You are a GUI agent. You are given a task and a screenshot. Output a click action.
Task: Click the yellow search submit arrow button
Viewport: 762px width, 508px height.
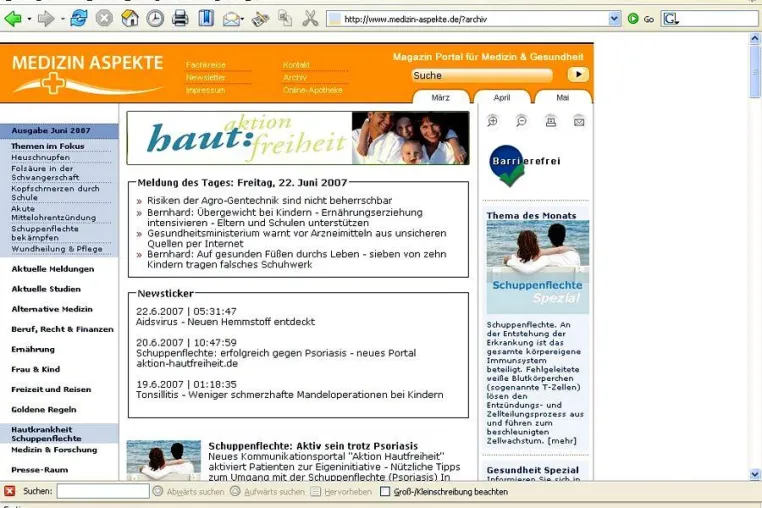[x=578, y=74]
